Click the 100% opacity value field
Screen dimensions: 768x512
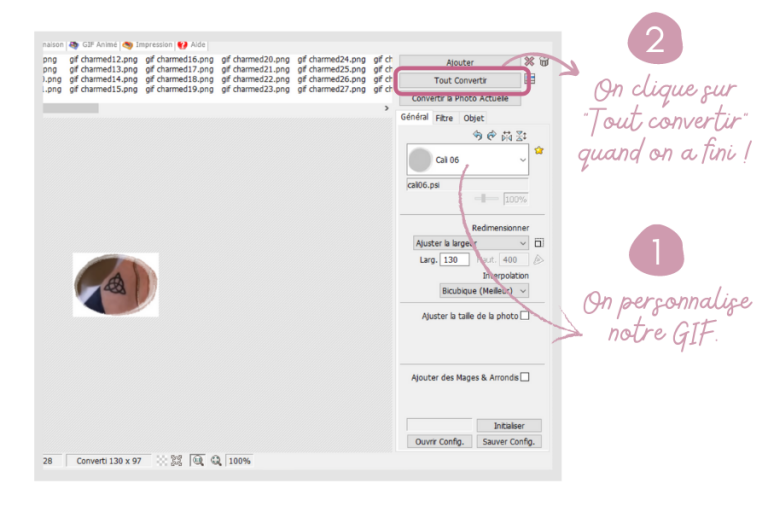[516, 199]
